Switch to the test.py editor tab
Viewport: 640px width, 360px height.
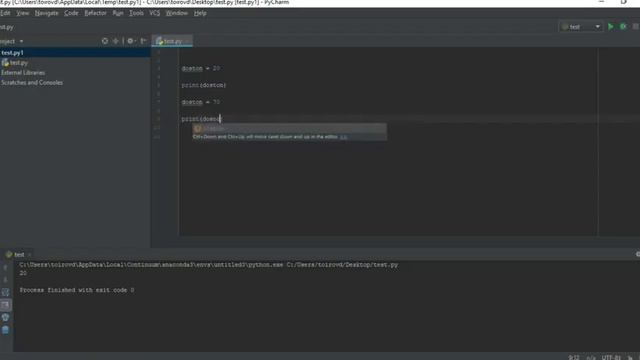(x=172, y=41)
